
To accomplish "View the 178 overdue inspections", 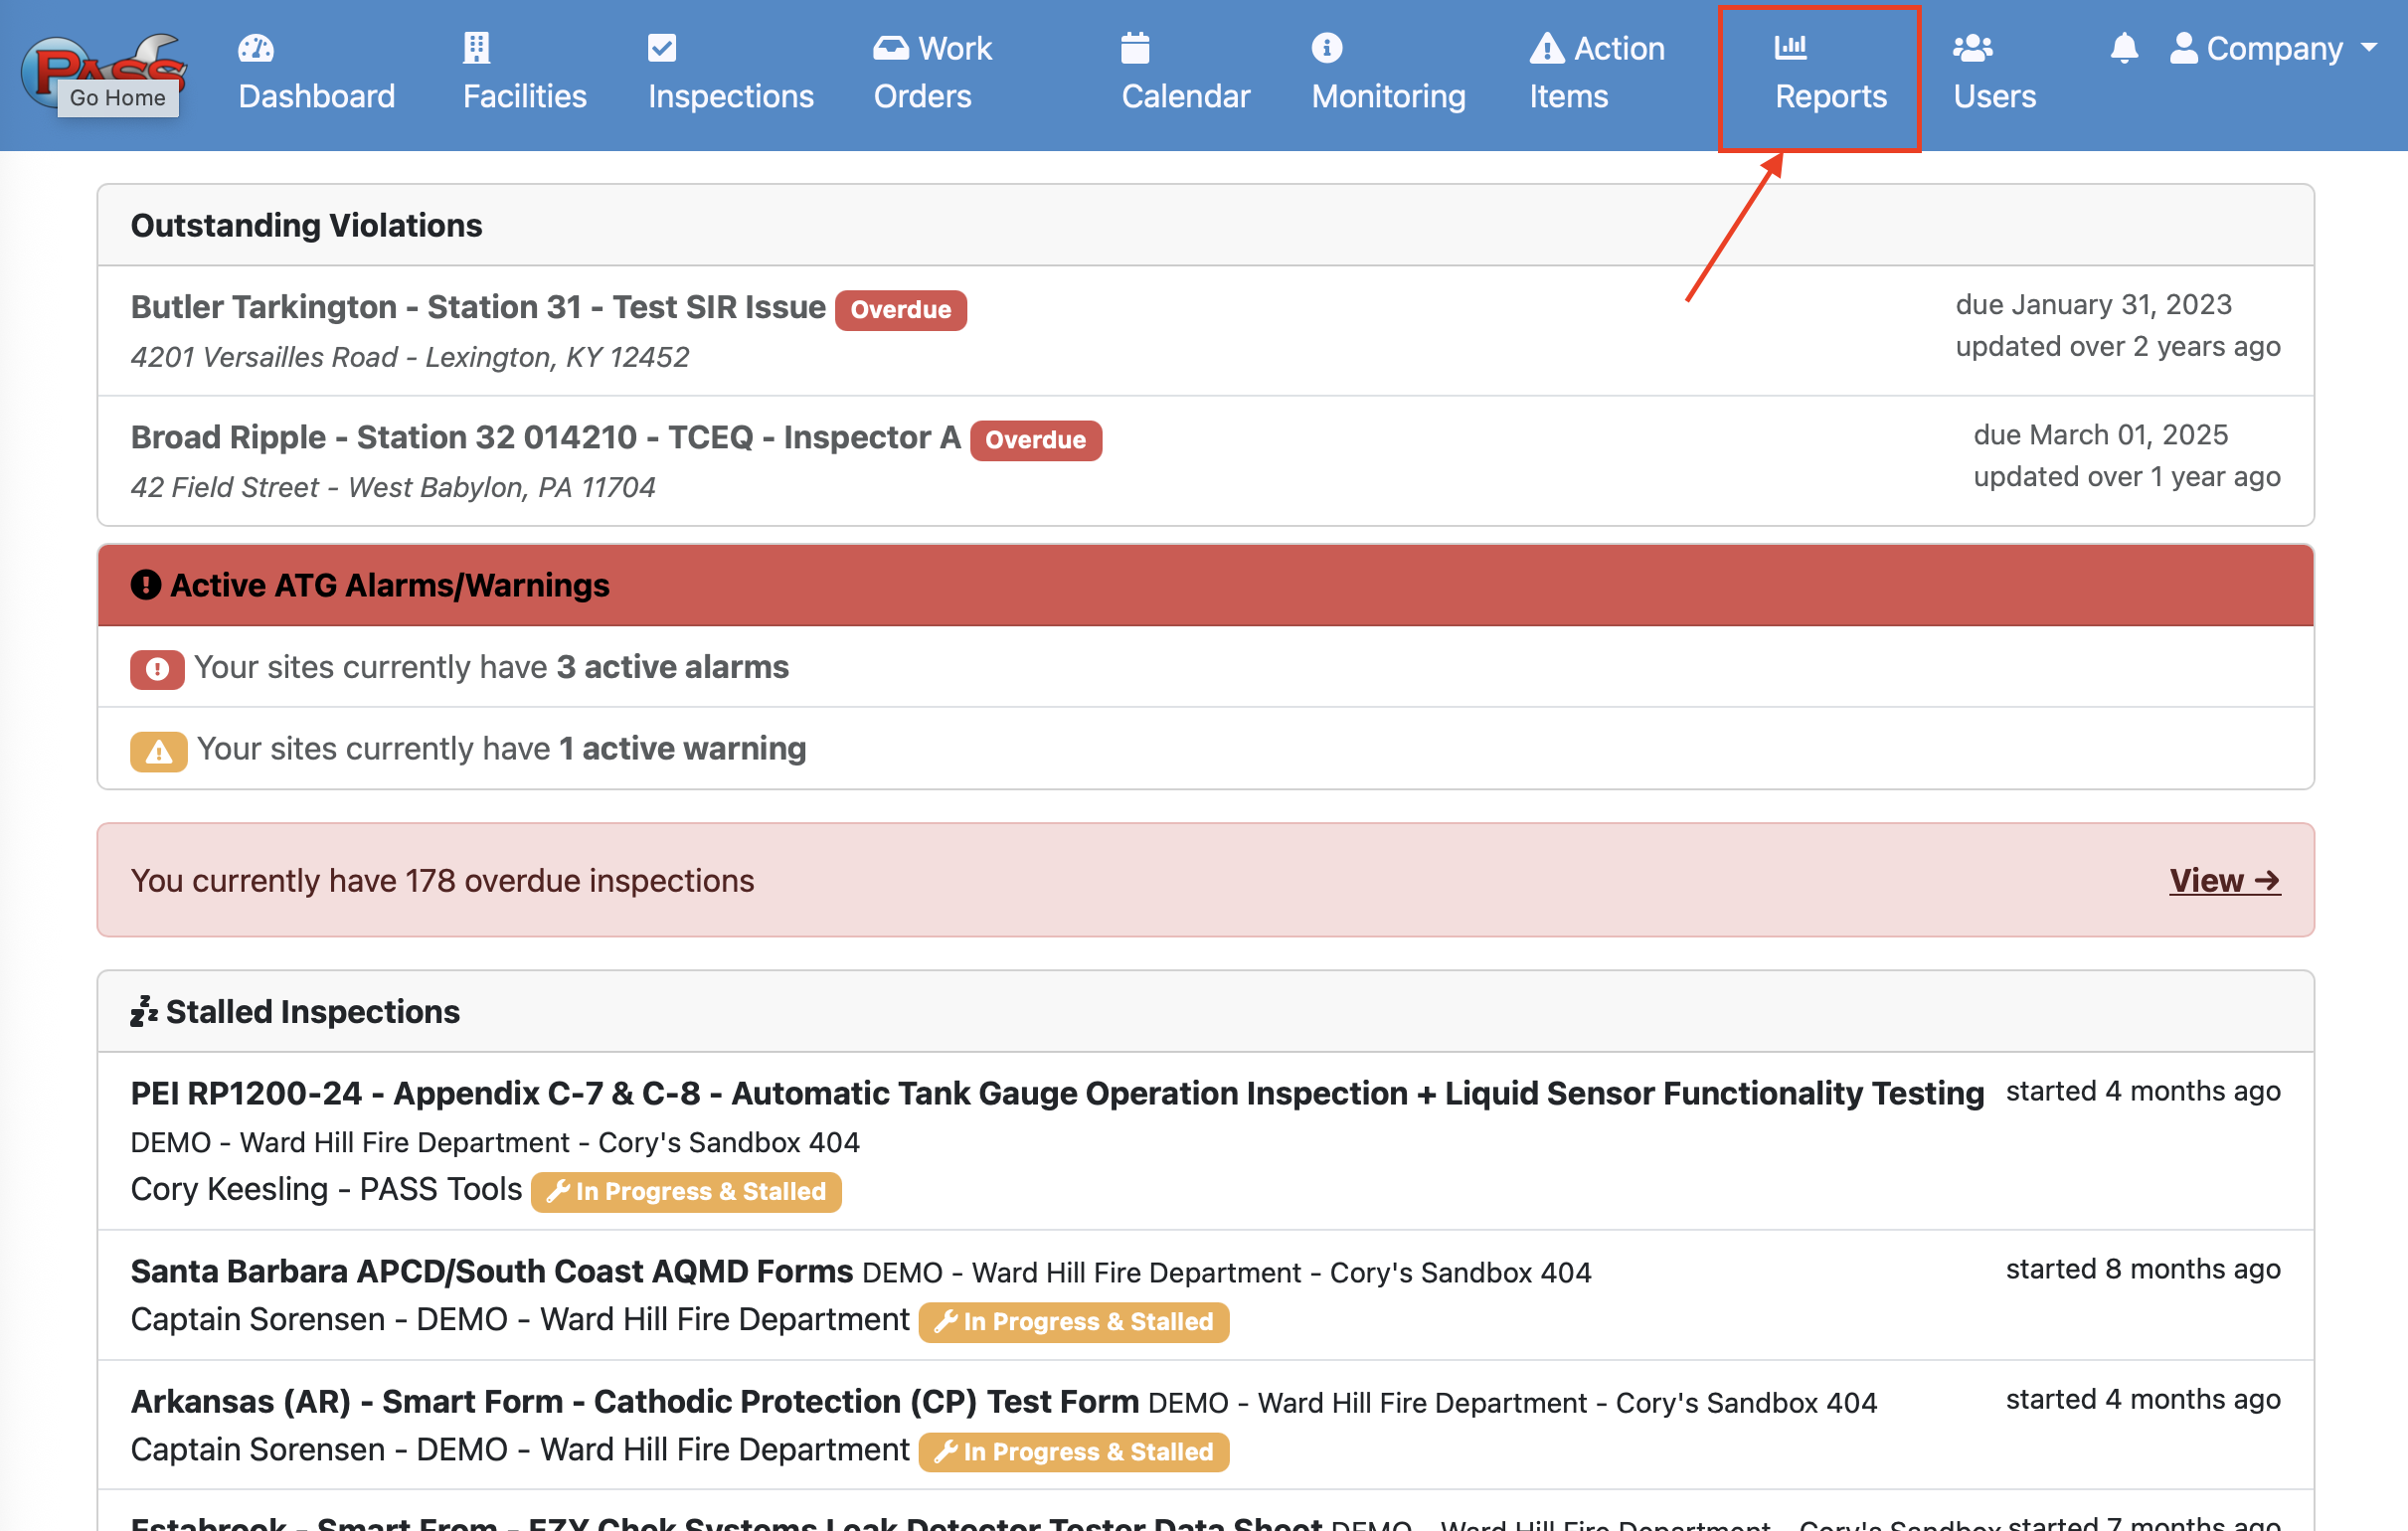I will pos(2224,881).
